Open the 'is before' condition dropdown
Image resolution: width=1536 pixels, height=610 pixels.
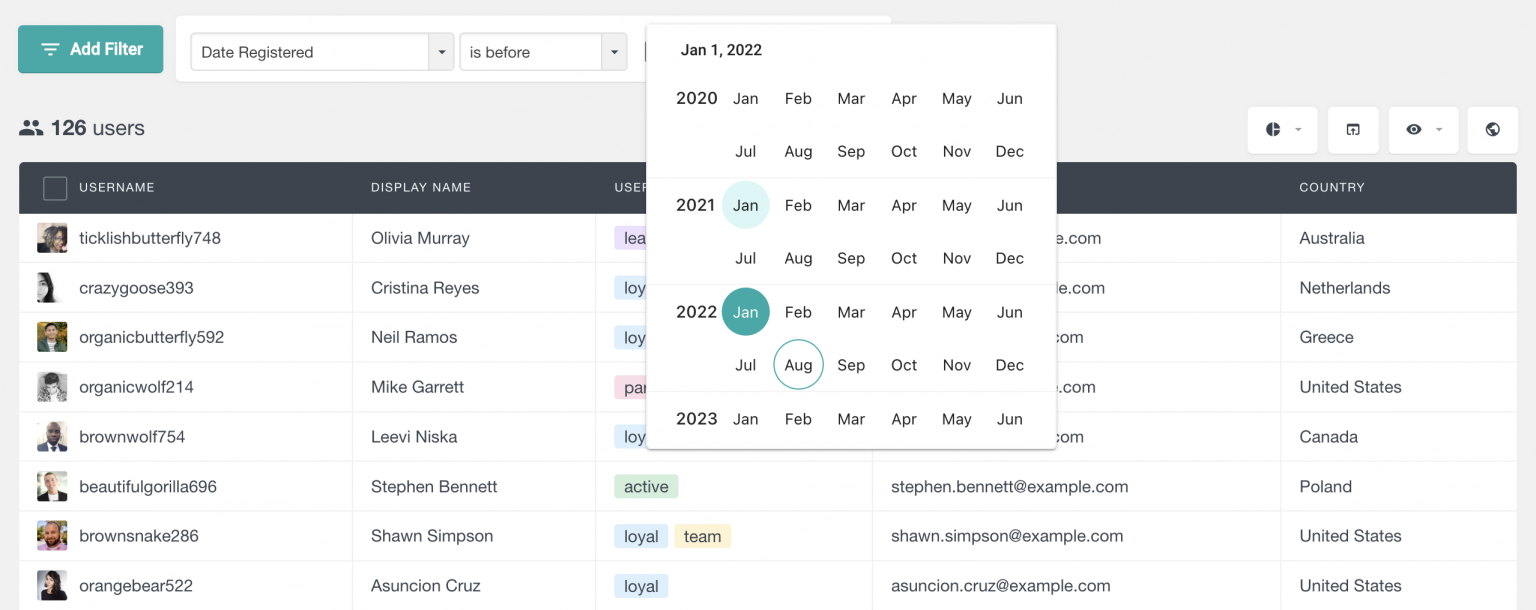615,52
